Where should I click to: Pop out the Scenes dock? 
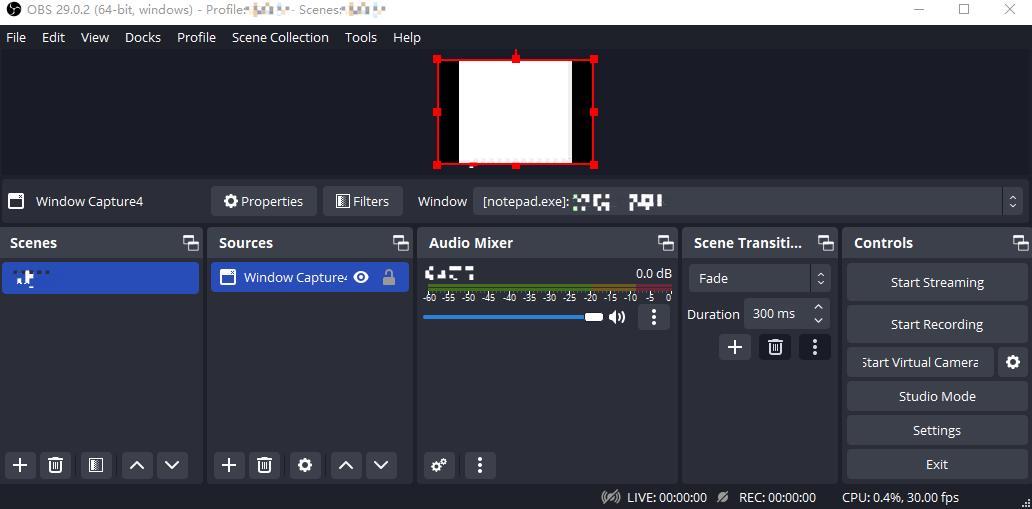click(x=191, y=243)
